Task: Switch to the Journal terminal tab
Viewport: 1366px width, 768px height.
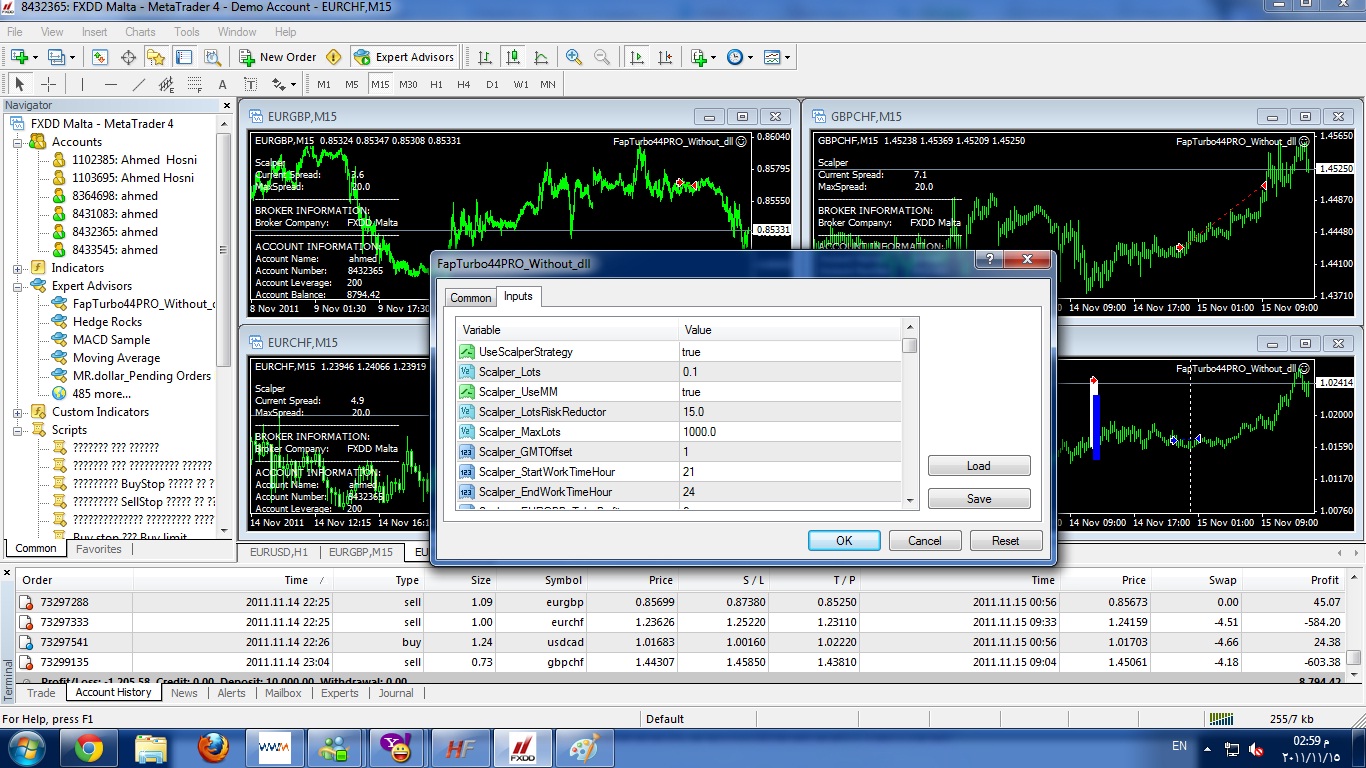Action: (x=396, y=693)
